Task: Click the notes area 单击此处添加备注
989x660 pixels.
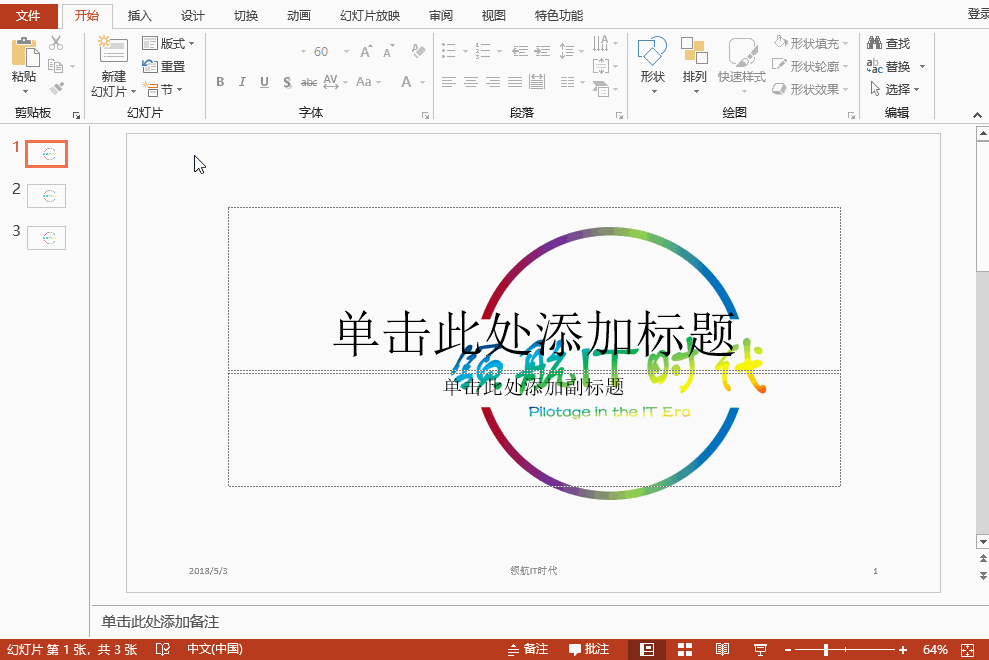Action: 160,622
